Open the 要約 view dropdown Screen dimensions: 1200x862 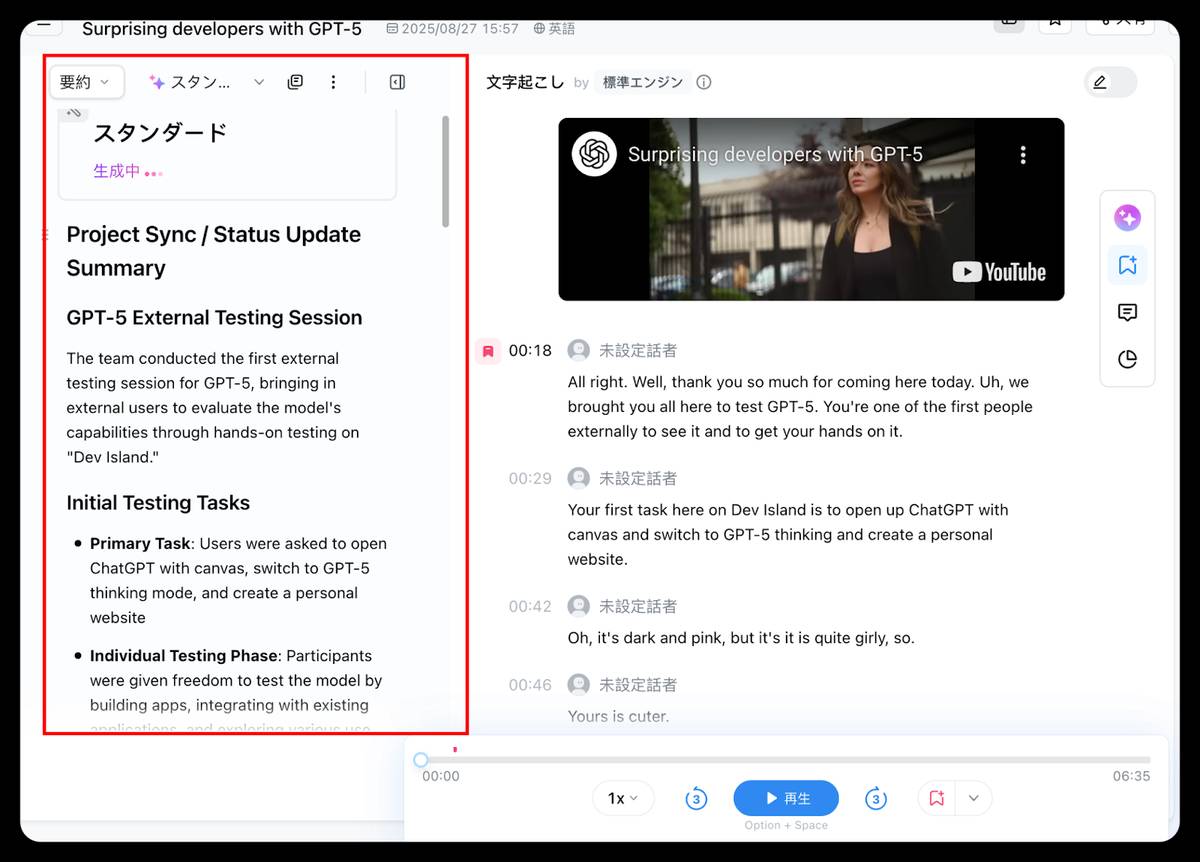[x=86, y=82]
